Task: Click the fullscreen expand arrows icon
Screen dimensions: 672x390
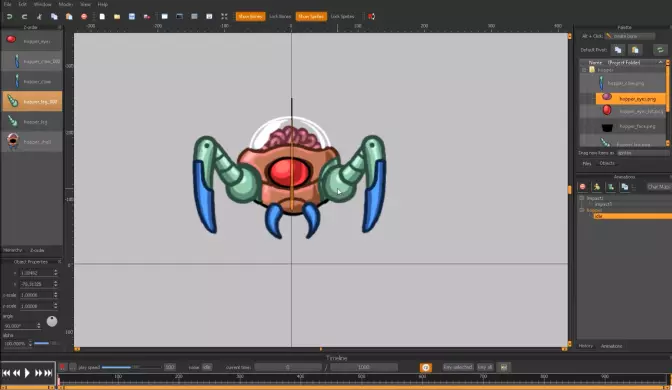Action: click(224, 16)
